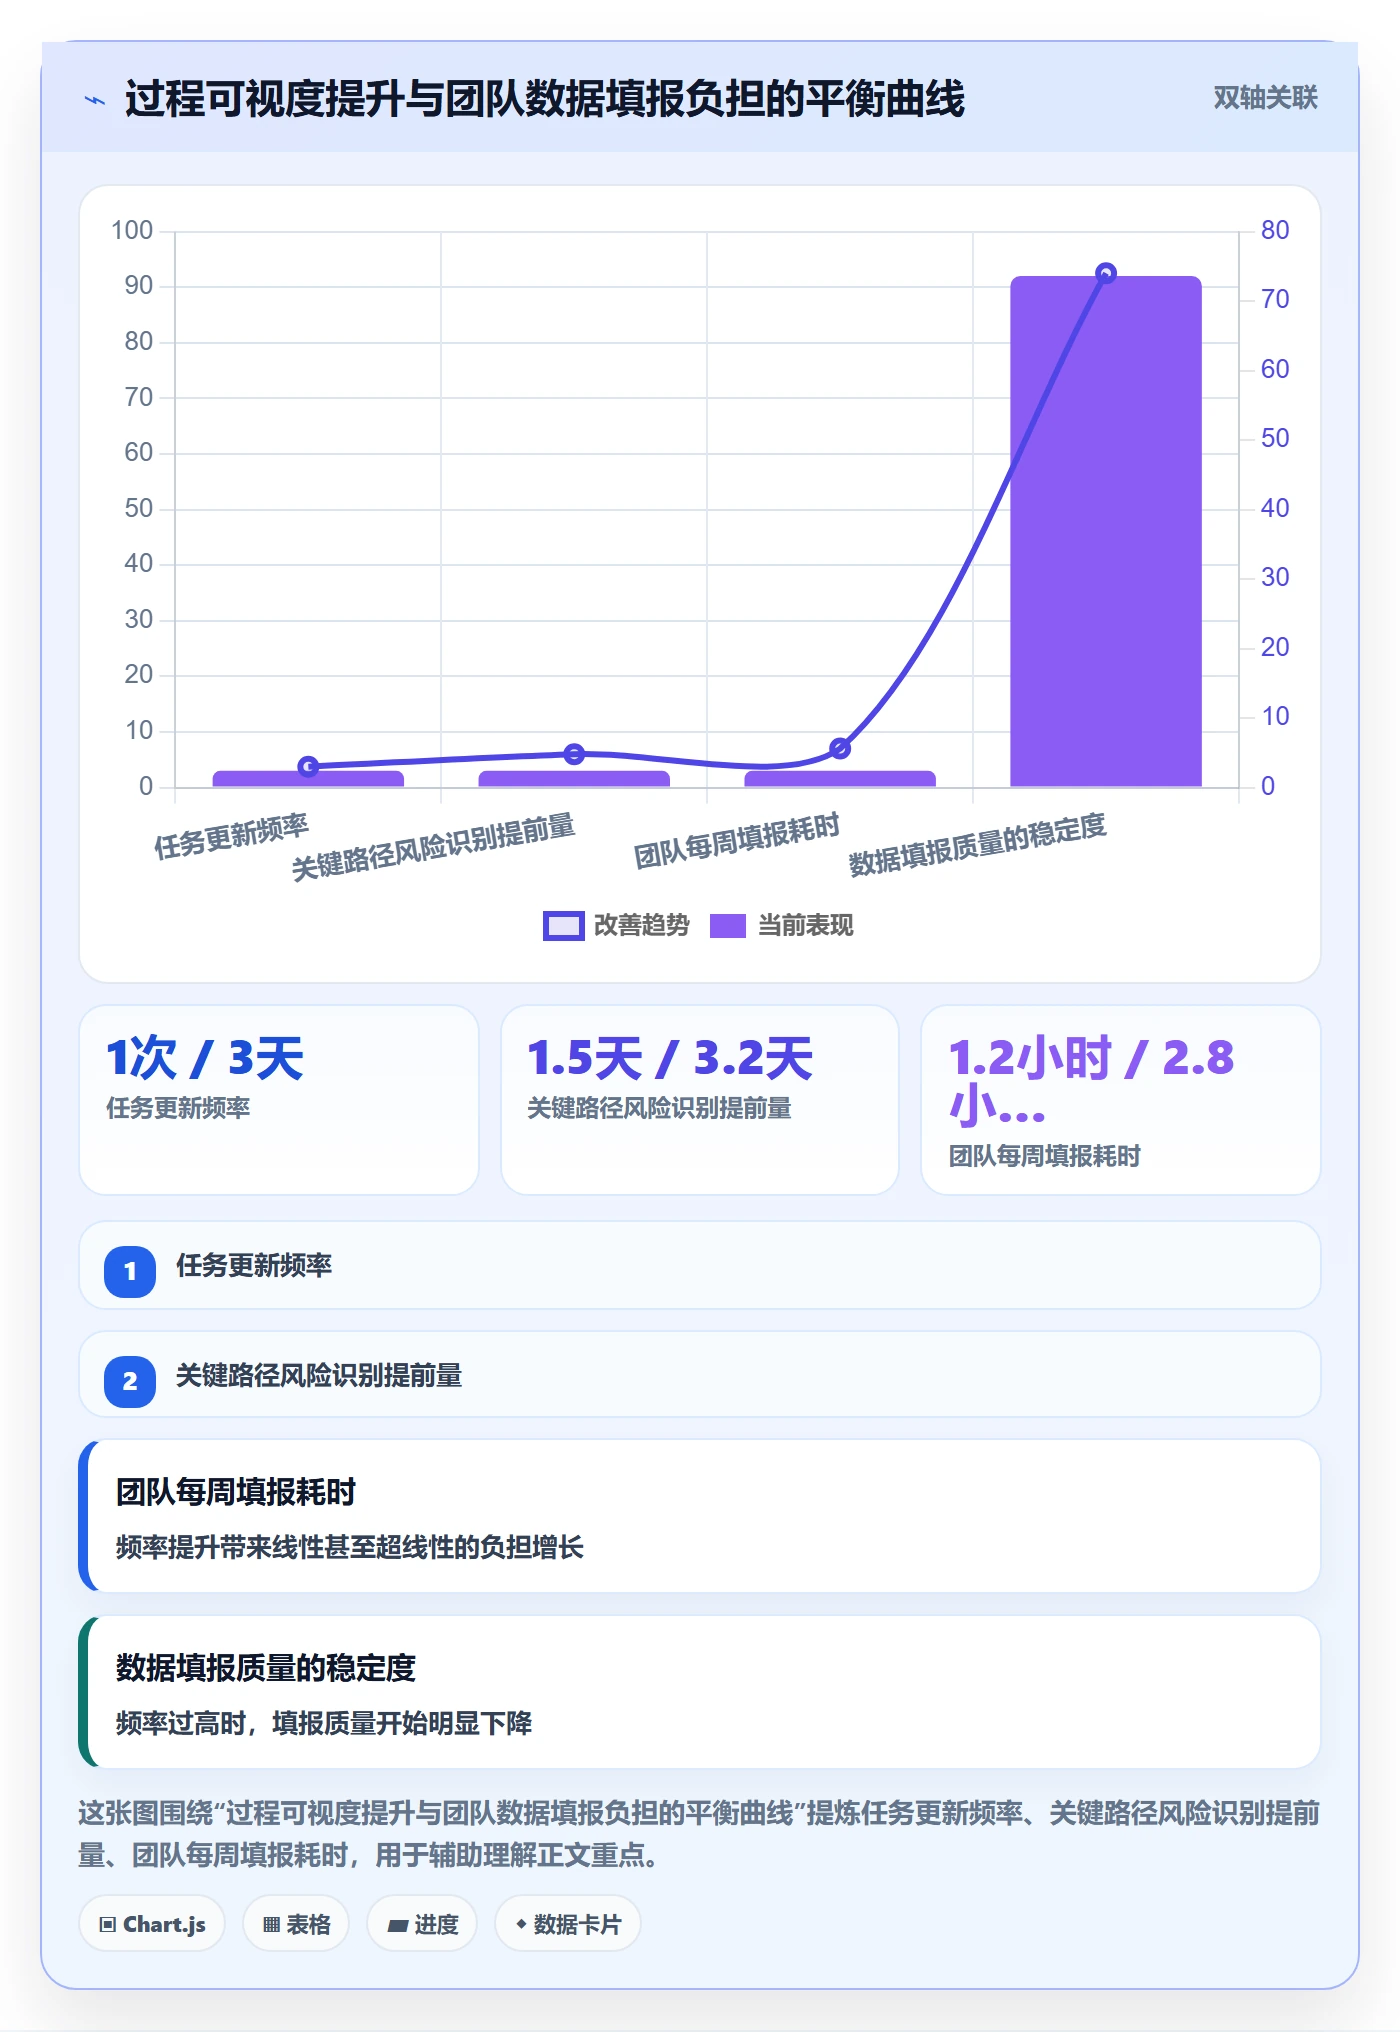This screenshot has width=1400, height=2032.
Task: Click the x-axis label 任务更新频率
Action: 232,836
